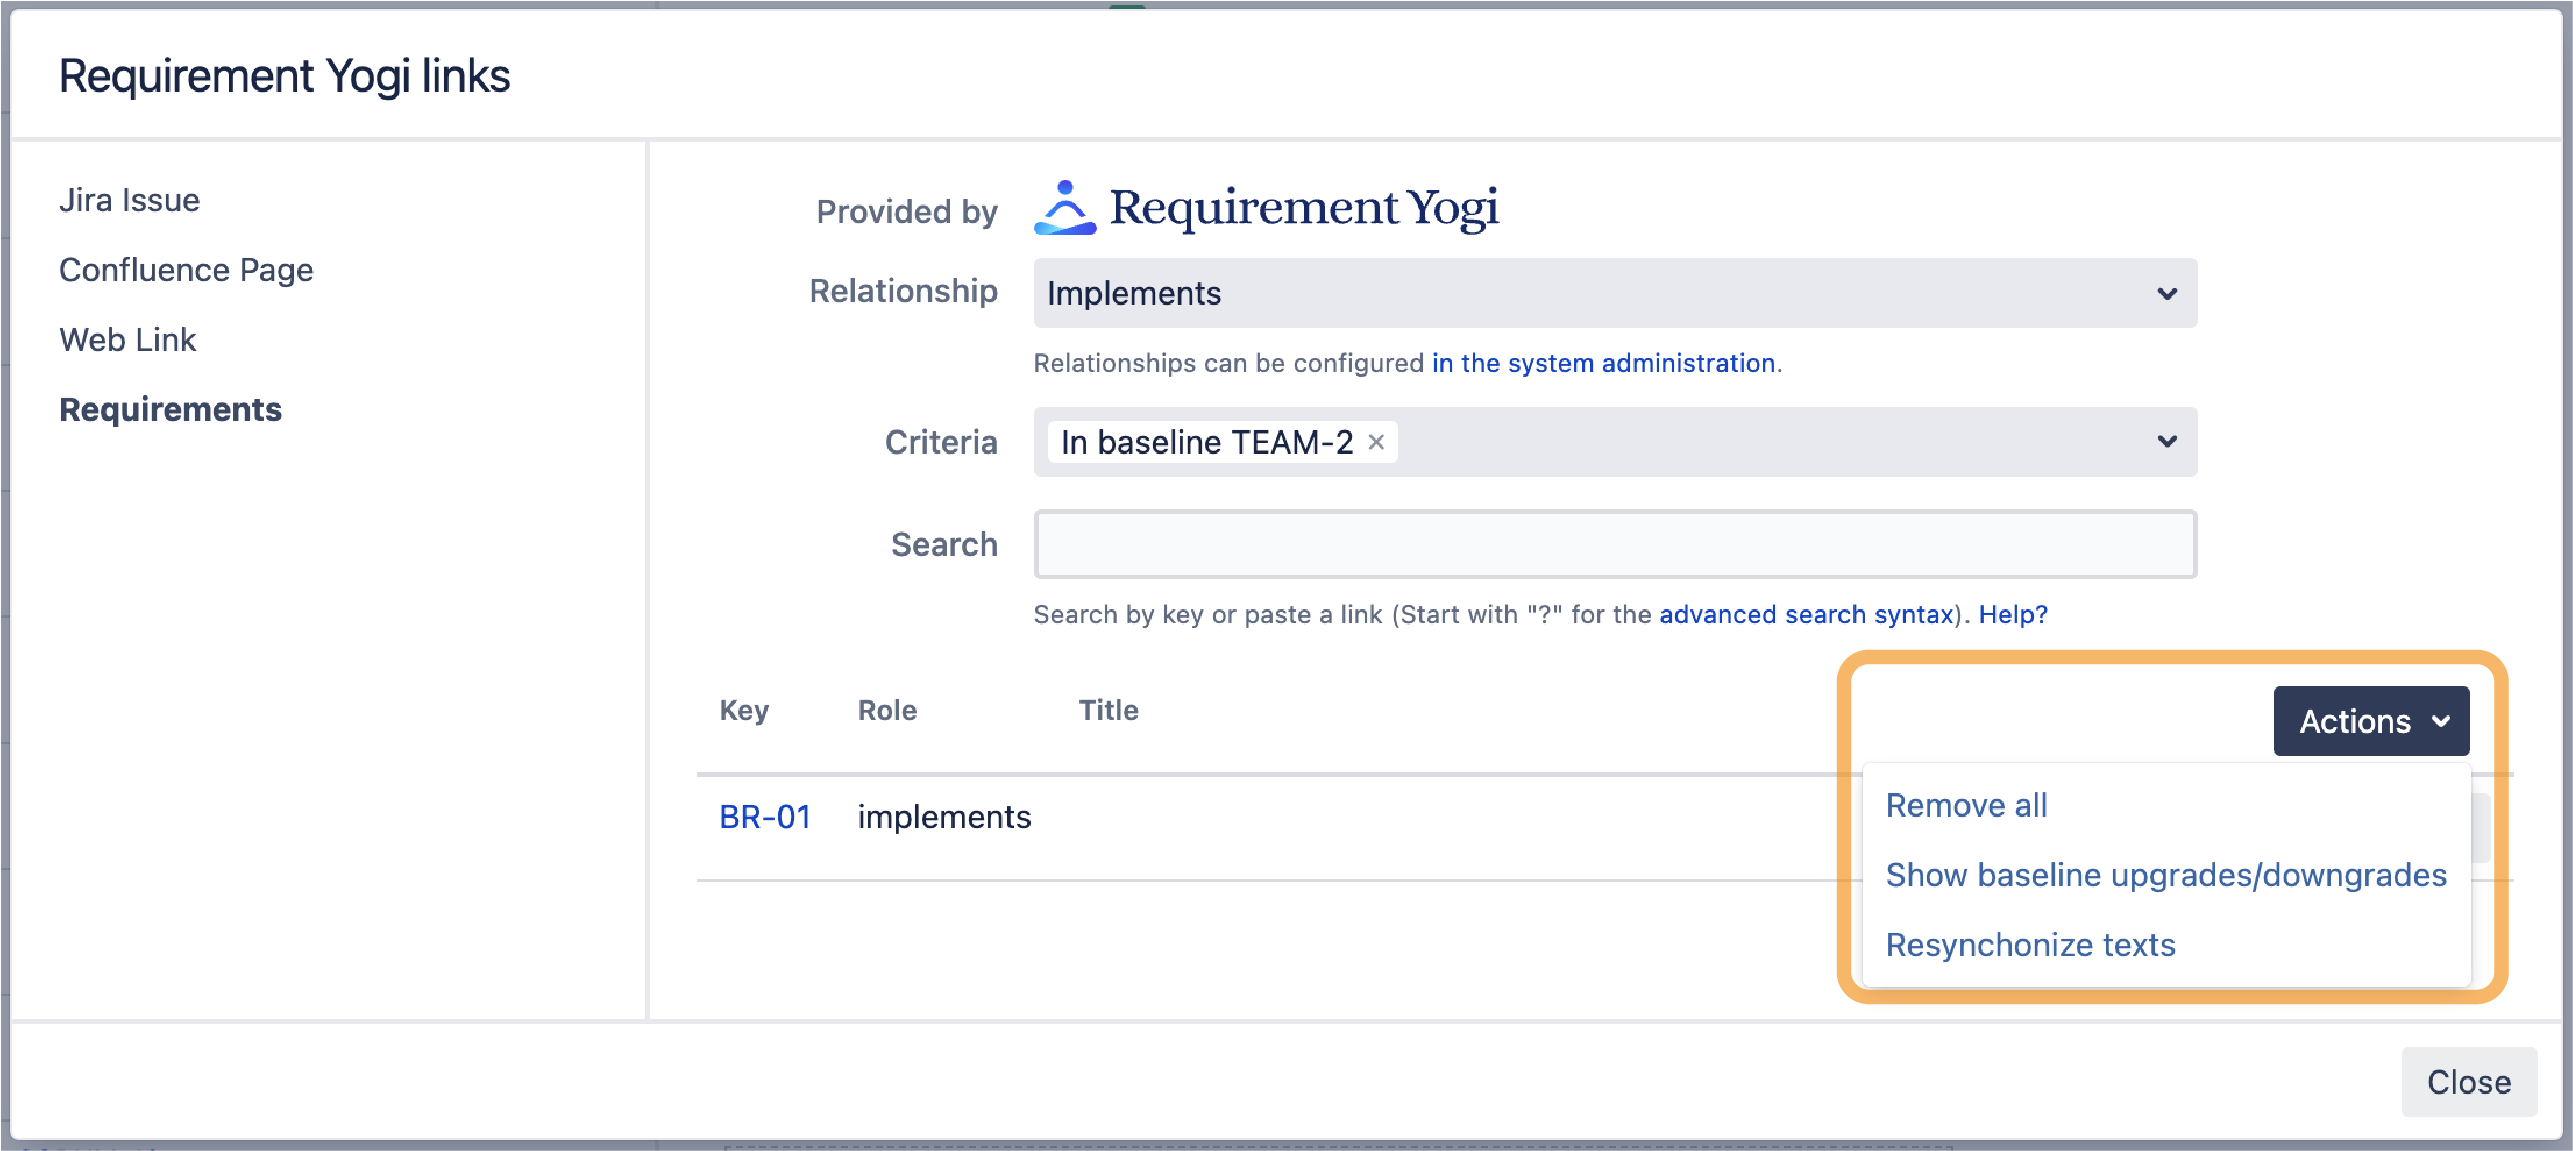Open the Relationship dropdown

pos(2166,292)
